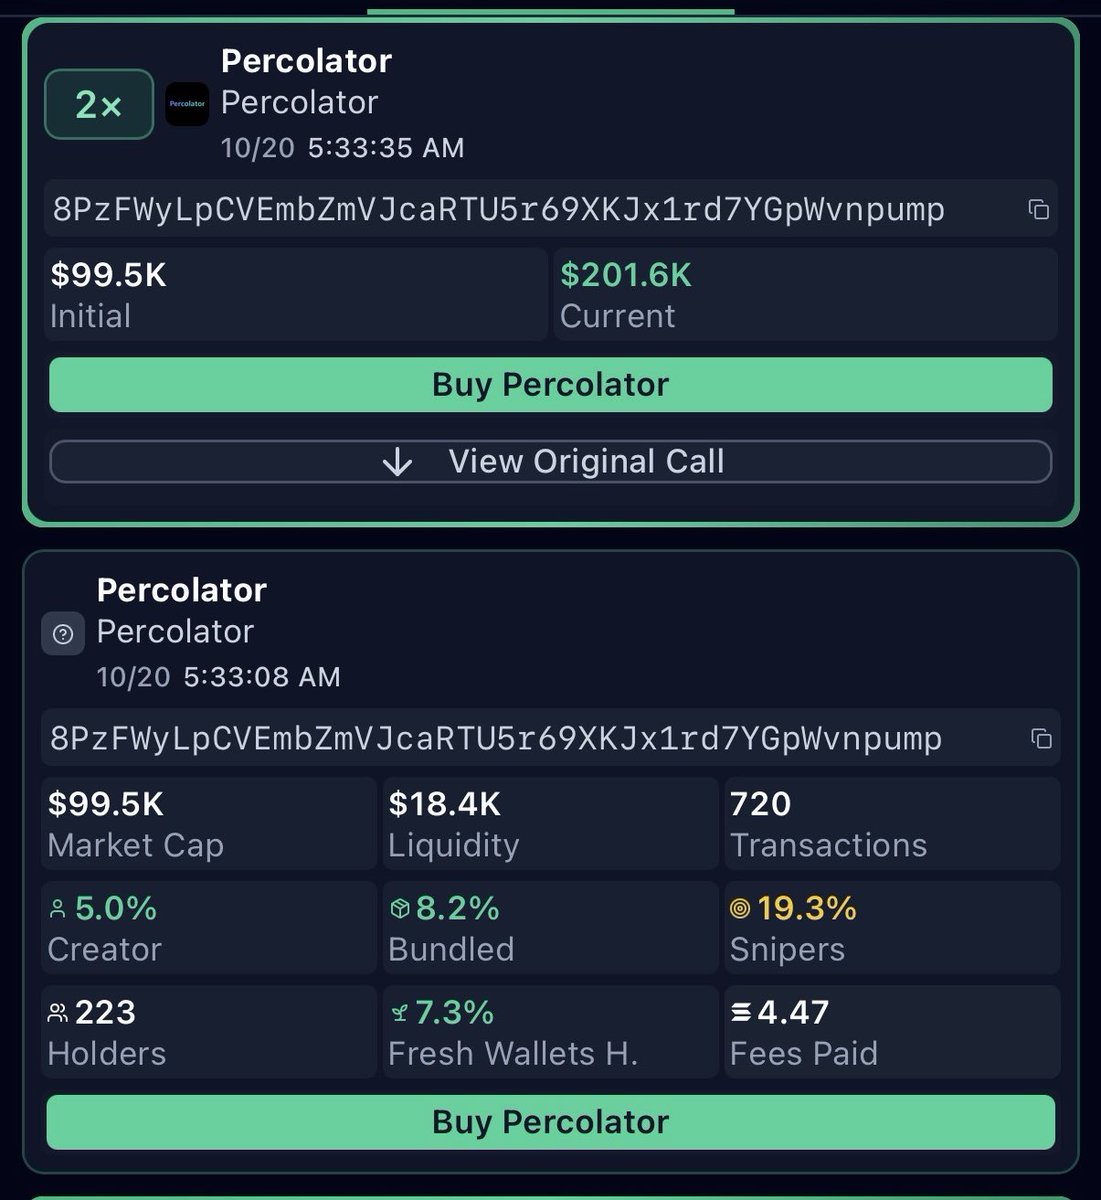Copy contract address in the top card
This screenshot has width=1101, height=1200.
(1039, 209)
